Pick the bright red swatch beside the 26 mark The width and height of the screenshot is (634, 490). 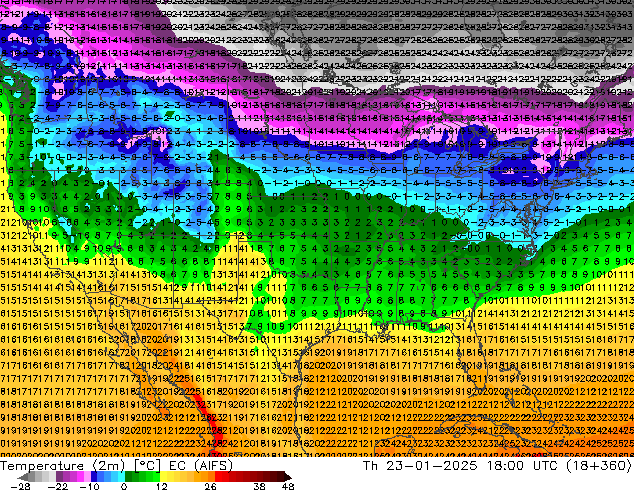click(218, 477)
